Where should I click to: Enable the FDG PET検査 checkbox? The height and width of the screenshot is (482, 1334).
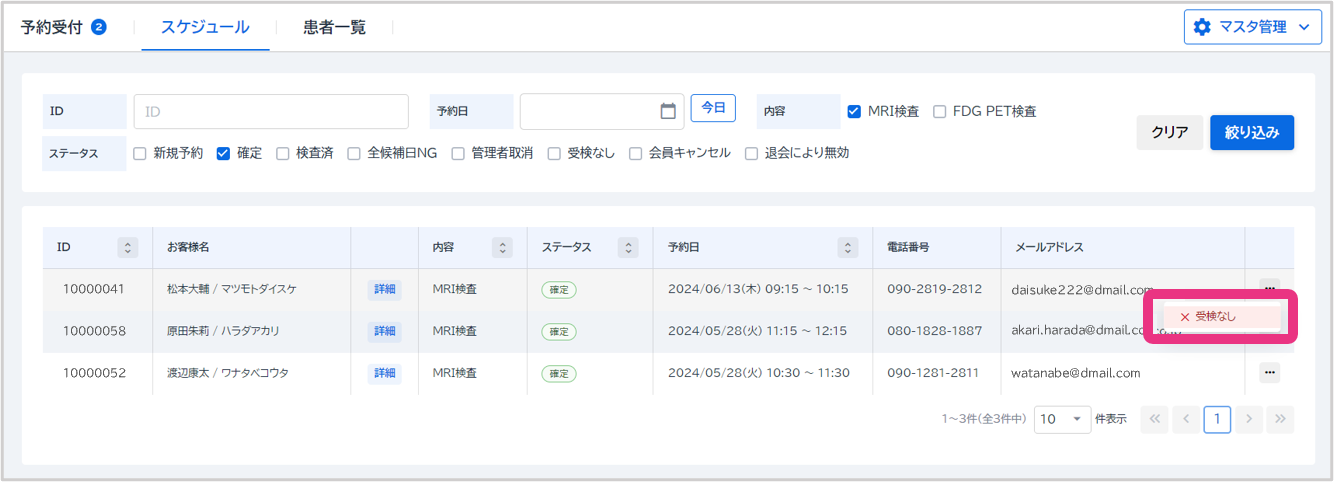[940, 112]
